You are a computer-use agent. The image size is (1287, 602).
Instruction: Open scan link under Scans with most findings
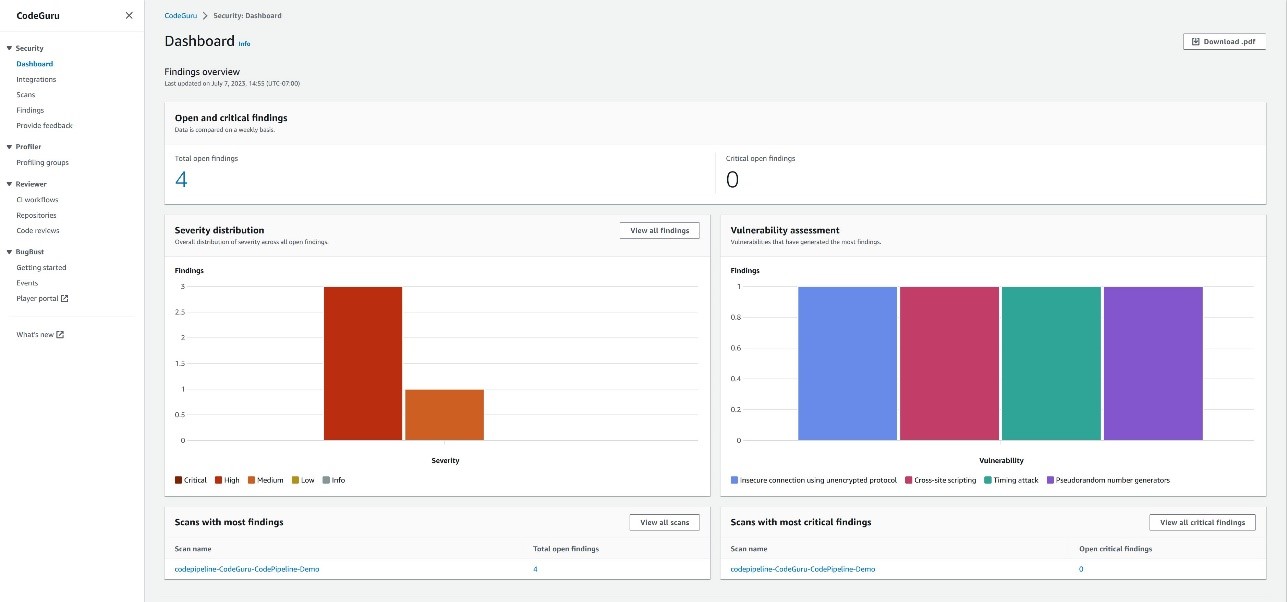pos(247,569)
